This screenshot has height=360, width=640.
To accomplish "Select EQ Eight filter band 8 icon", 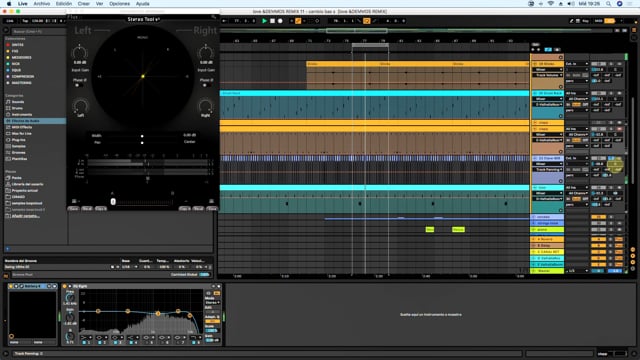I will pos(193,338).
